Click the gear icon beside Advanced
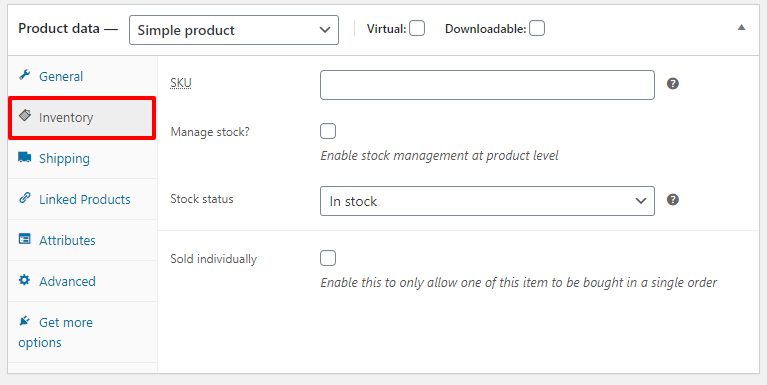 point(24,280)
